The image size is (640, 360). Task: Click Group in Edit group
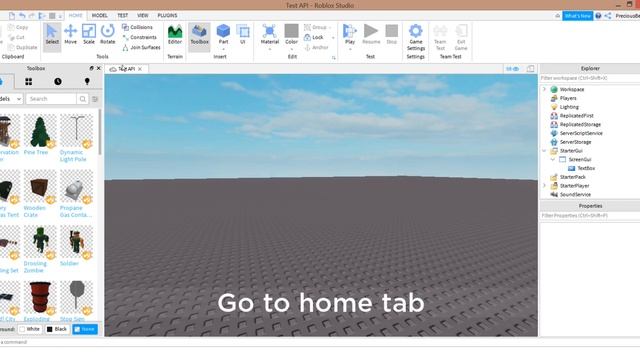[316, 27]
